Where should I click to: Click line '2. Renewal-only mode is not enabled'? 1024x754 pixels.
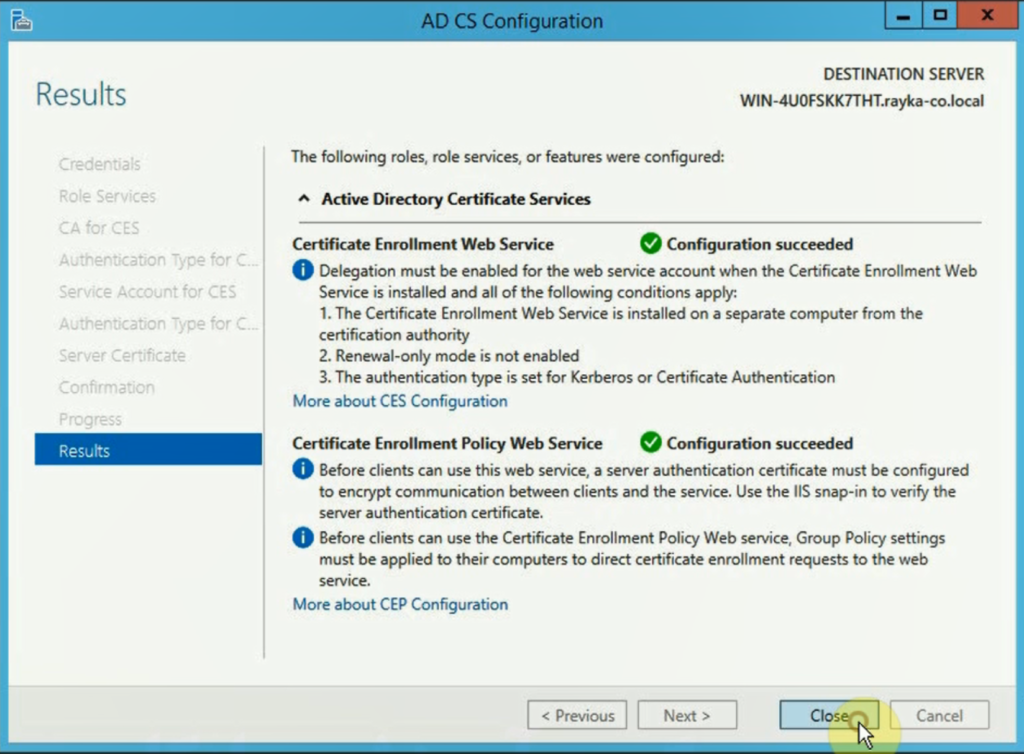point(449,356)
